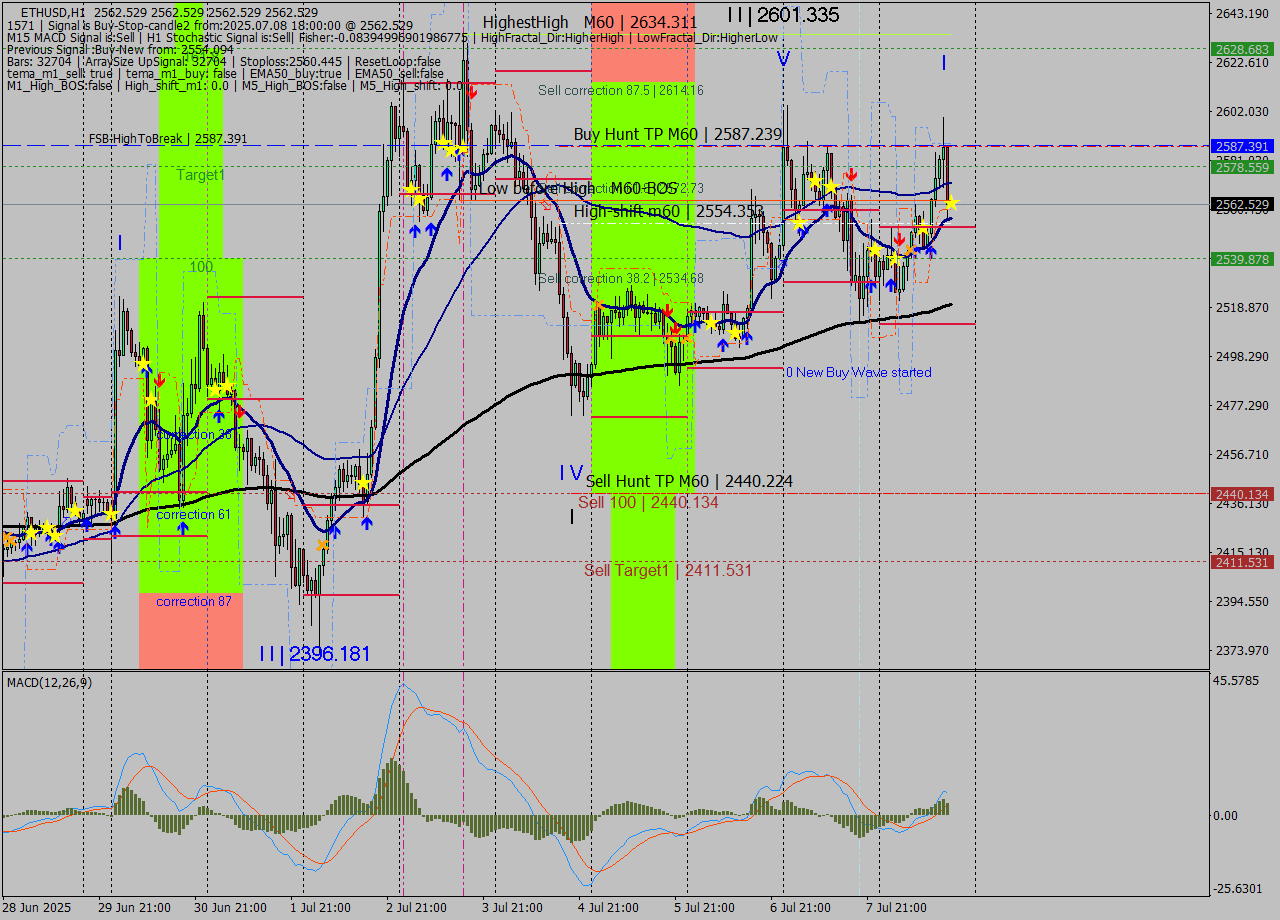Click the MACD(12,26,9) indicator title
This screenshot has height=920, width=1280.
tap(50, 682)
